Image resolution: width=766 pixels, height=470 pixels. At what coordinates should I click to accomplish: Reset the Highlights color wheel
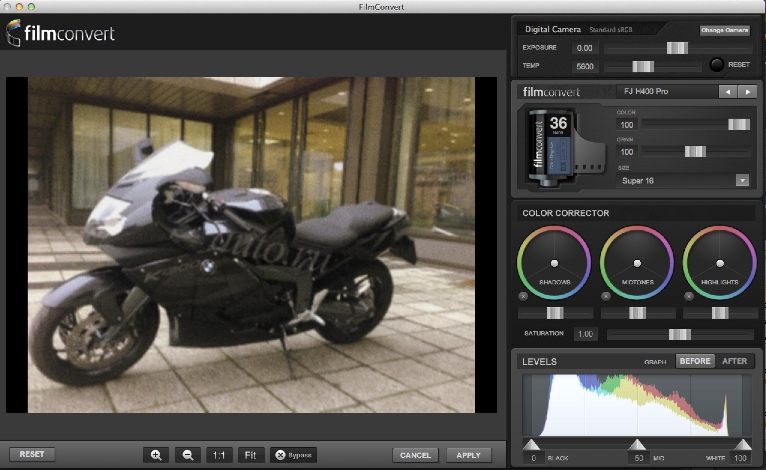pyautogui.click(x=689, y=296)
